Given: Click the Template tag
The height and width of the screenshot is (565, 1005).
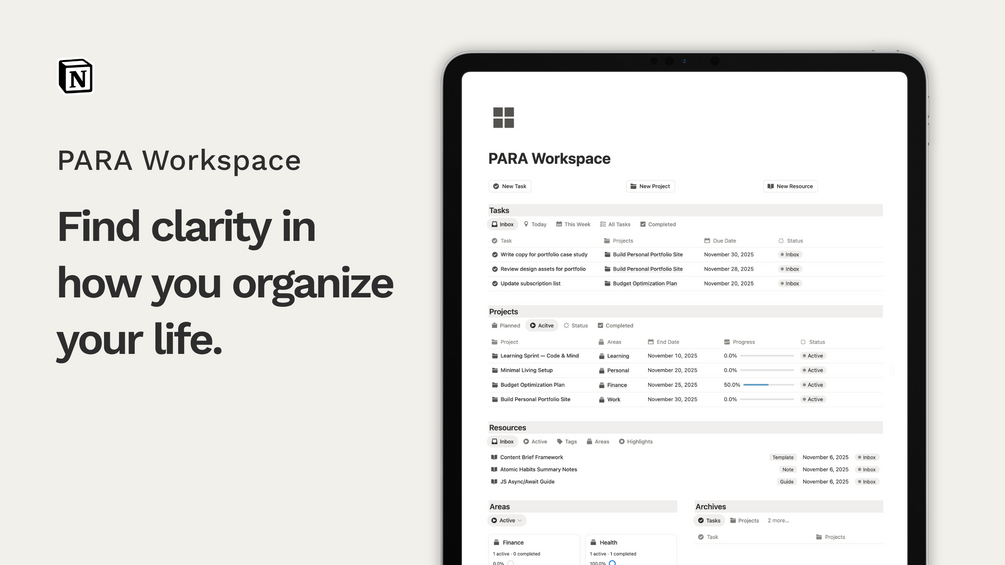Looking at the screenshot, I should pos(783,457).
